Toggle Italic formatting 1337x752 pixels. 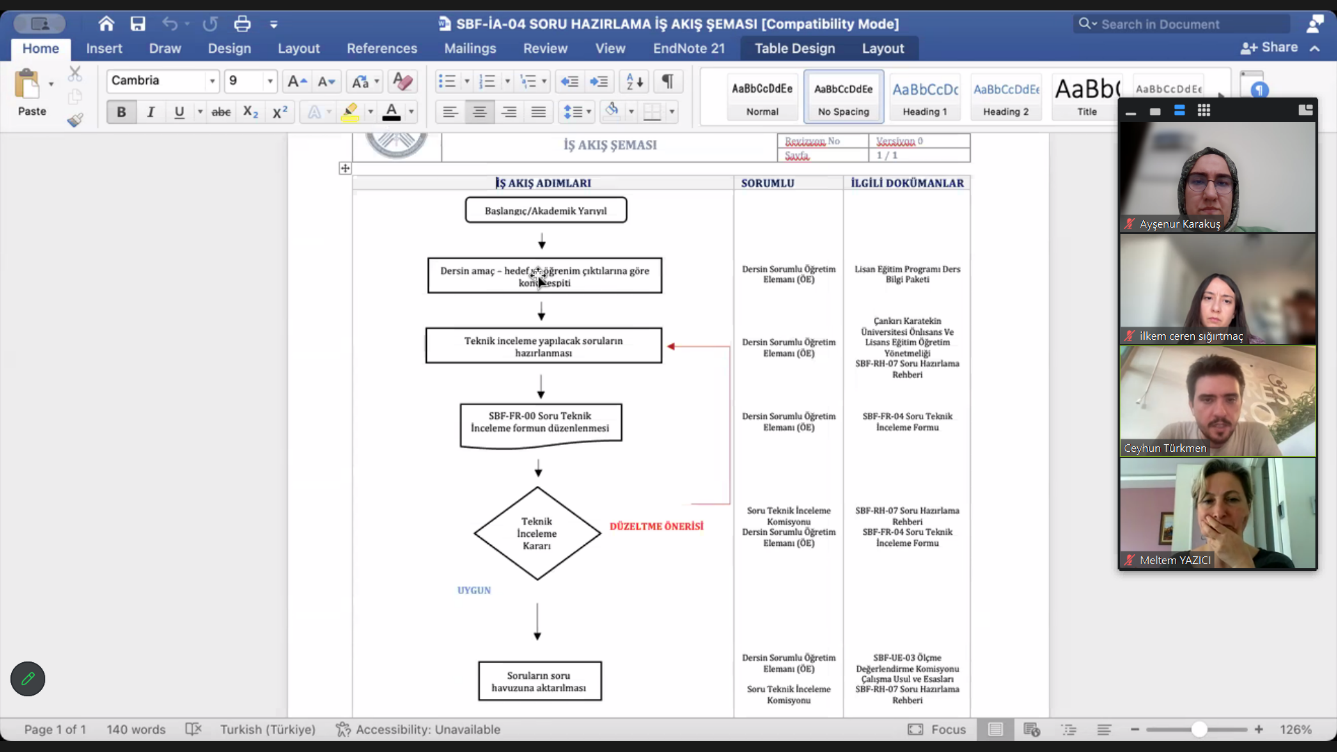coord(150,112)
